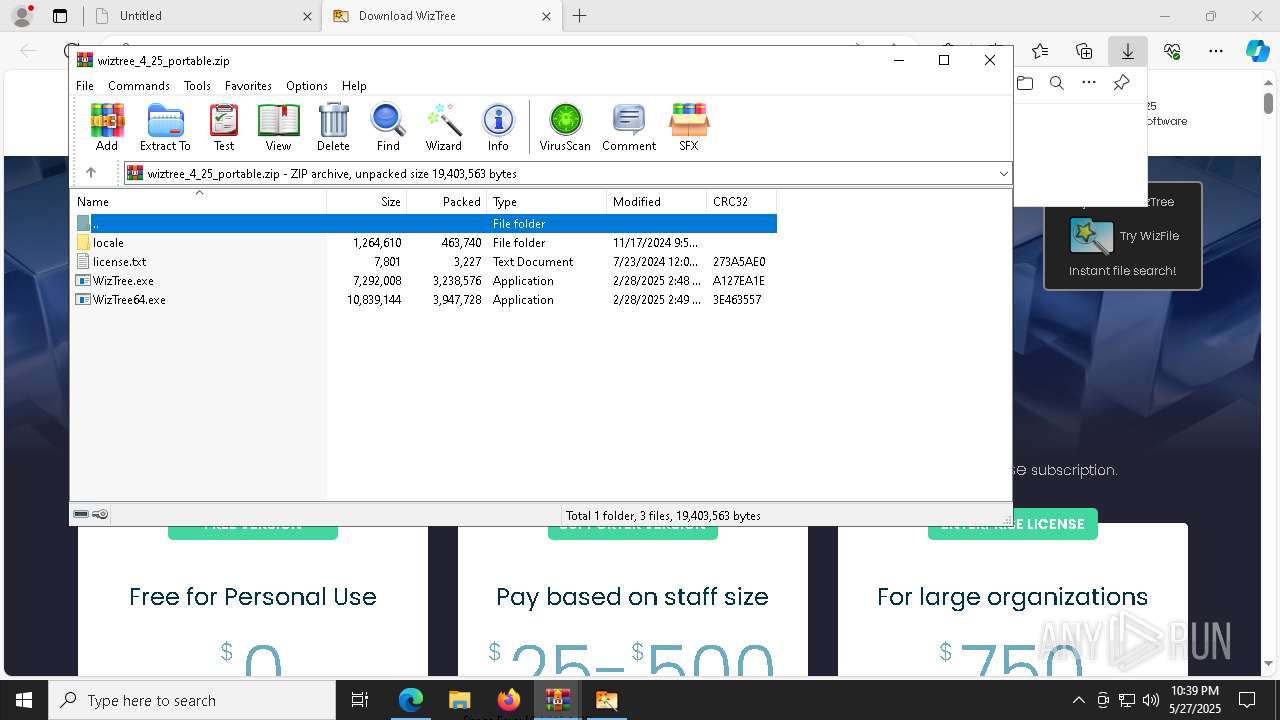The image size is (1280, 720).
Task: Go up one folder level arrow
Action: (x=91, y=173)
